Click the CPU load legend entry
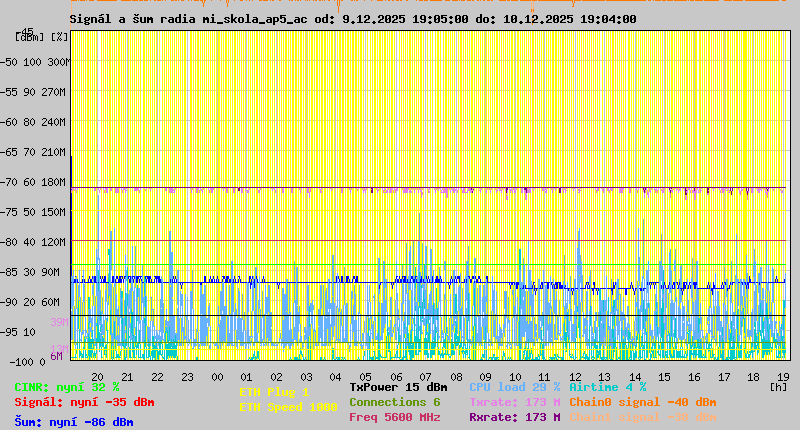 [514, 387]
